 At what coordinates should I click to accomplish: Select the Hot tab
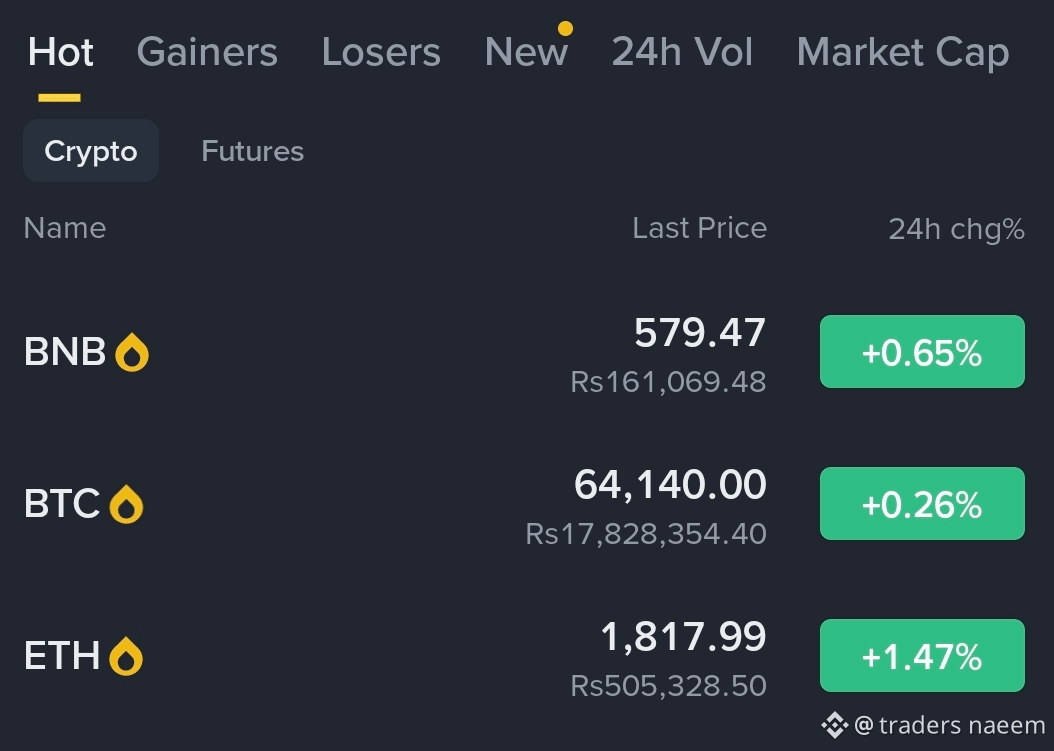pos(60,52)
